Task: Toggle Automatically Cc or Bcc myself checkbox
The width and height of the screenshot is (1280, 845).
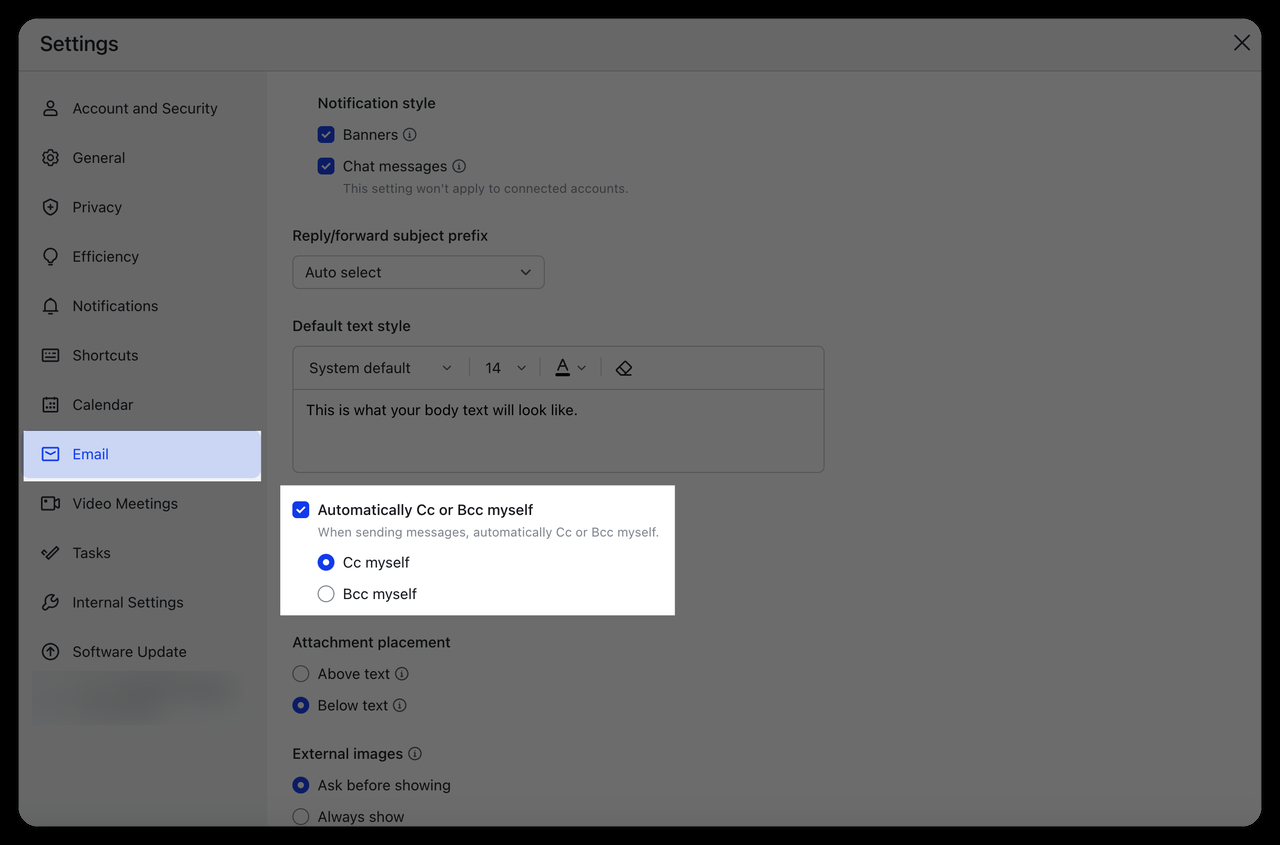Action: pyautogui.click(x=301, y=510)
